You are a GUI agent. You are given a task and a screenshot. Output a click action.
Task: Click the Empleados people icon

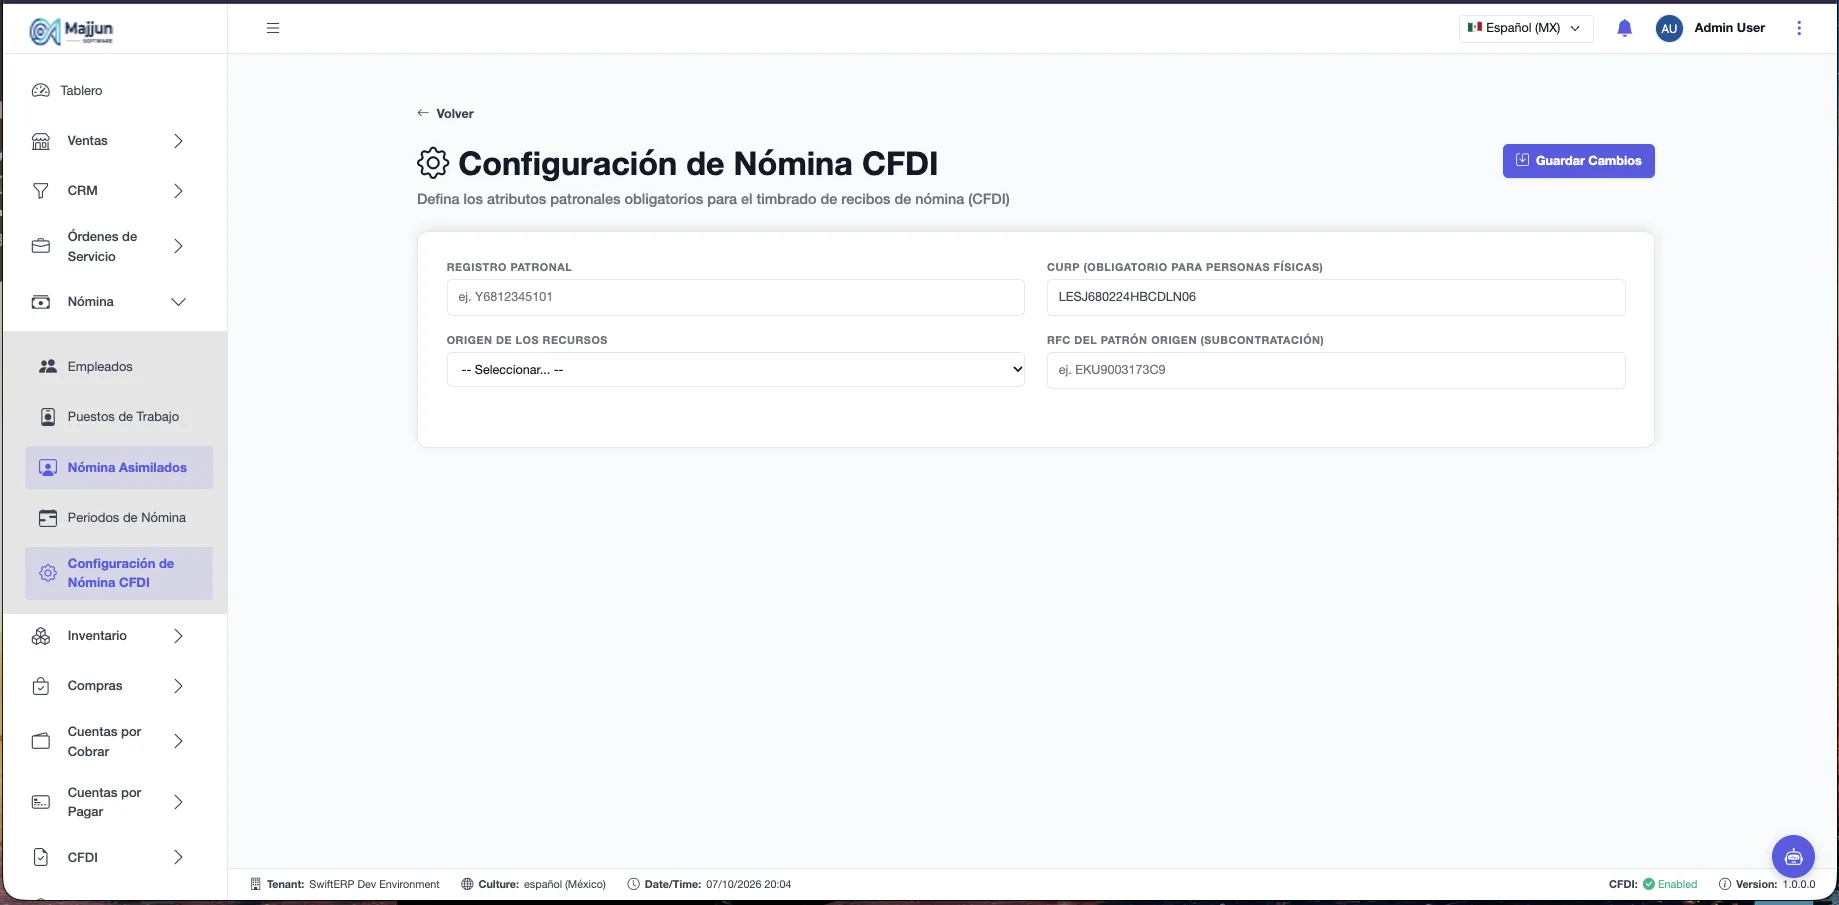(x=48, y=367)
